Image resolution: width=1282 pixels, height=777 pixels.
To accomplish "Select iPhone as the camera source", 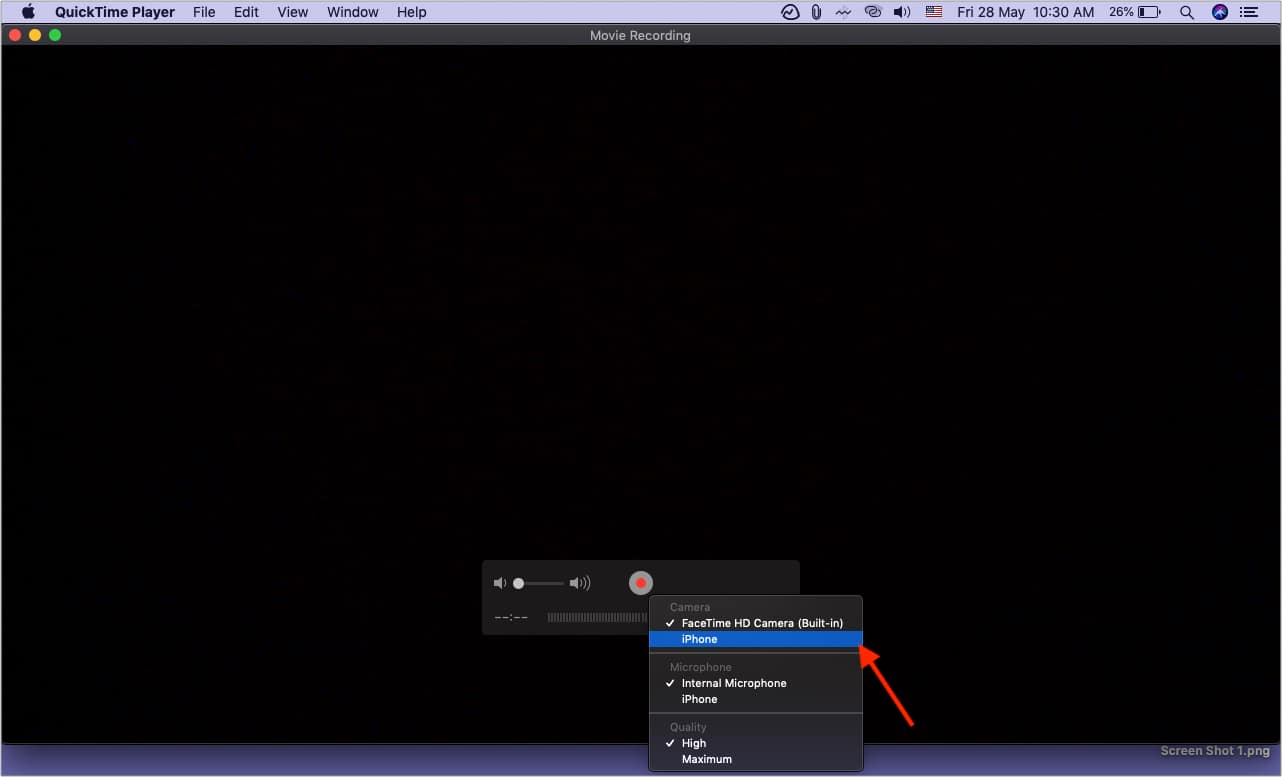I will [x=699, y=639].
